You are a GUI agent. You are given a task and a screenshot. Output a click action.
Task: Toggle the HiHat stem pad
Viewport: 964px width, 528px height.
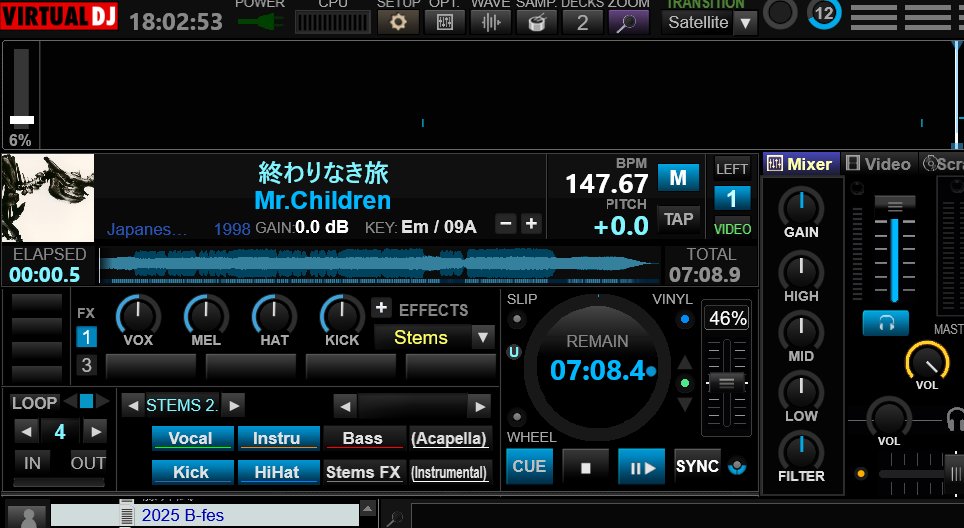pos(279,472)
